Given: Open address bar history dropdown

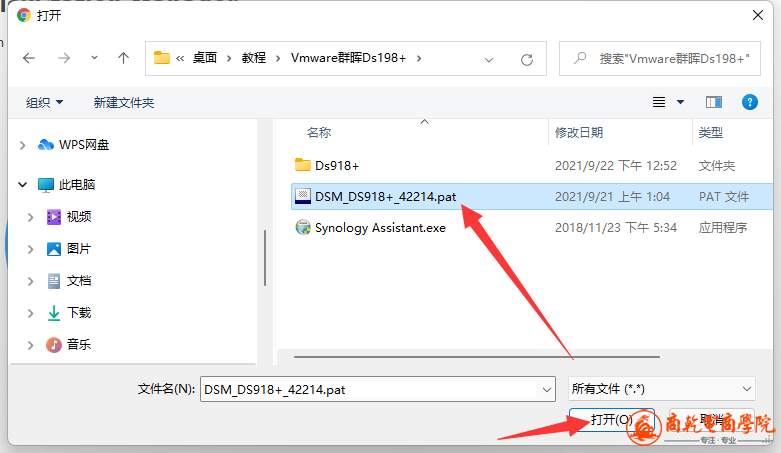Looking at the screenshot, I should [x=489, y=60].
